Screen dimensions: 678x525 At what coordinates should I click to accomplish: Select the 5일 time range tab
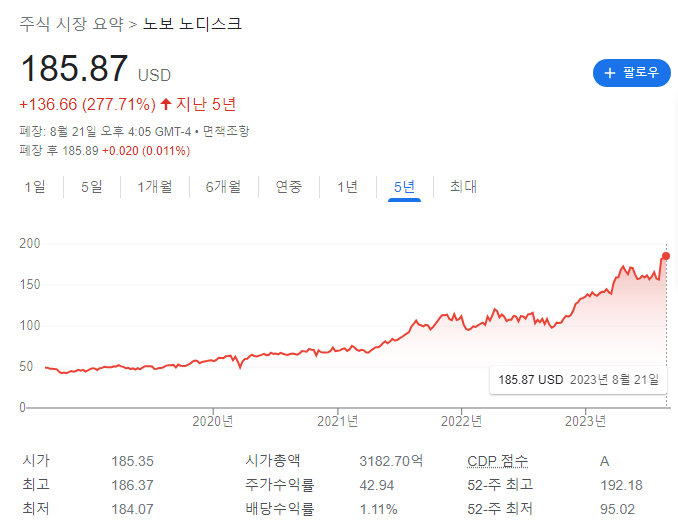(92, 187)
